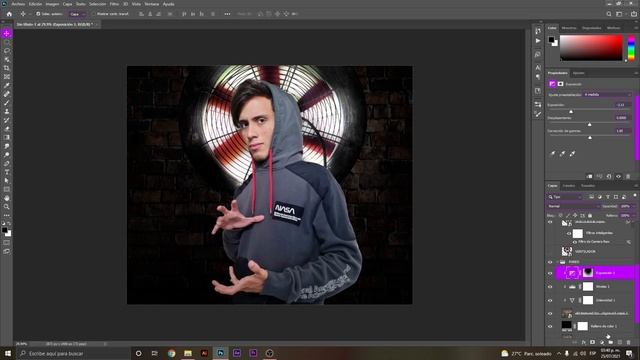Open the Paragraph panel icon in dock

538,77
